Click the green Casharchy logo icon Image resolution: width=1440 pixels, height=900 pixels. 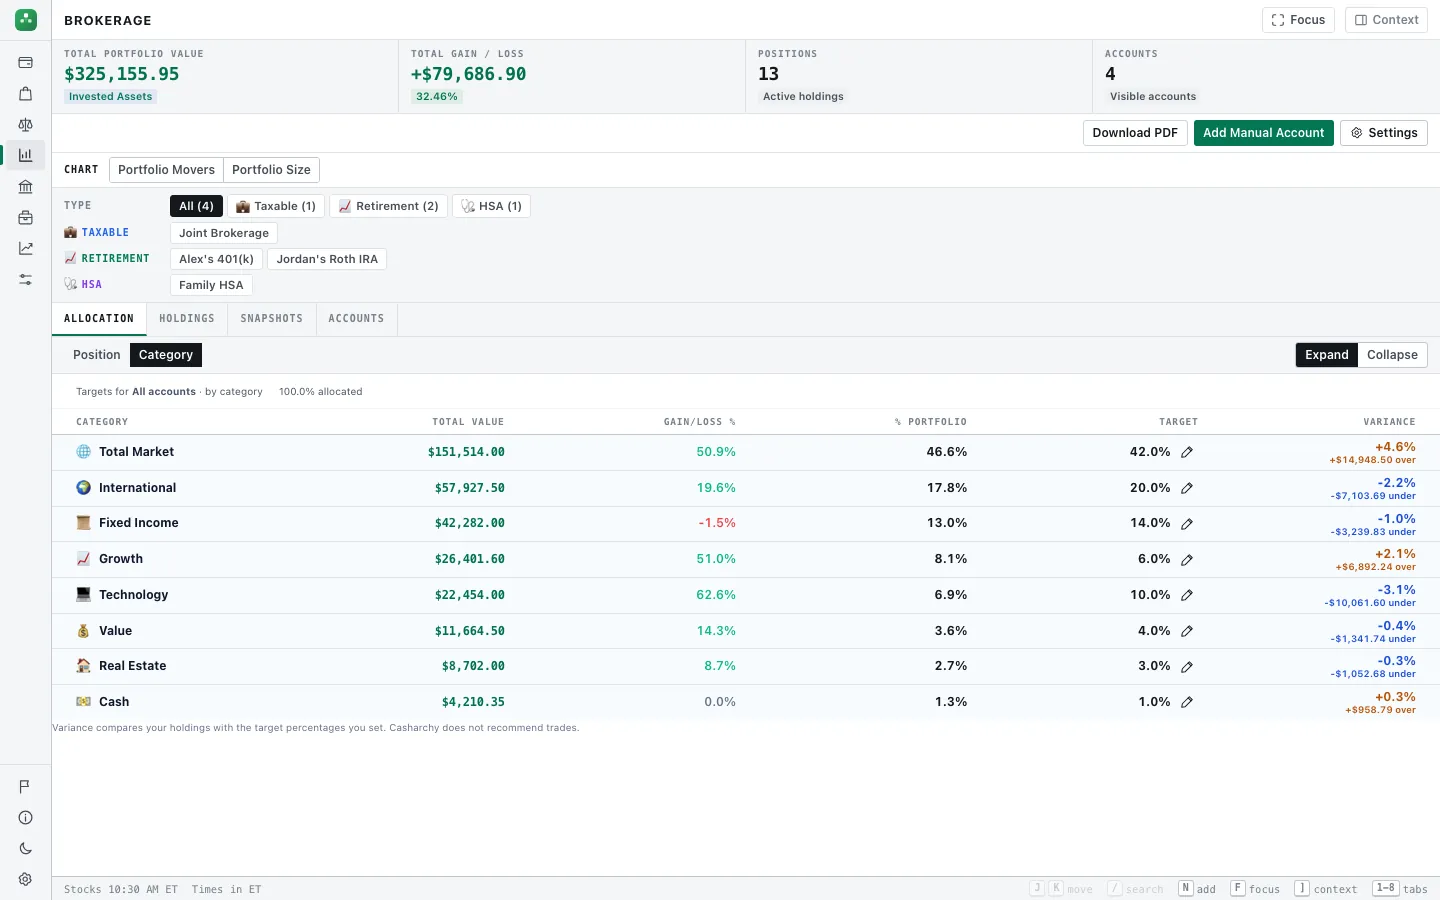tap(26, 19)
